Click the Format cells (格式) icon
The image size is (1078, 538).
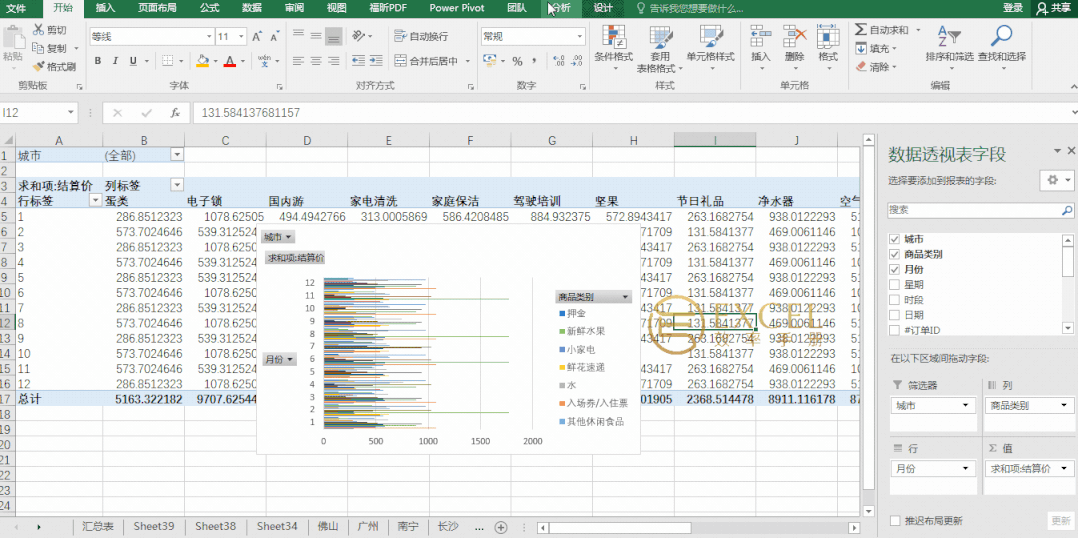coord(828,35)
